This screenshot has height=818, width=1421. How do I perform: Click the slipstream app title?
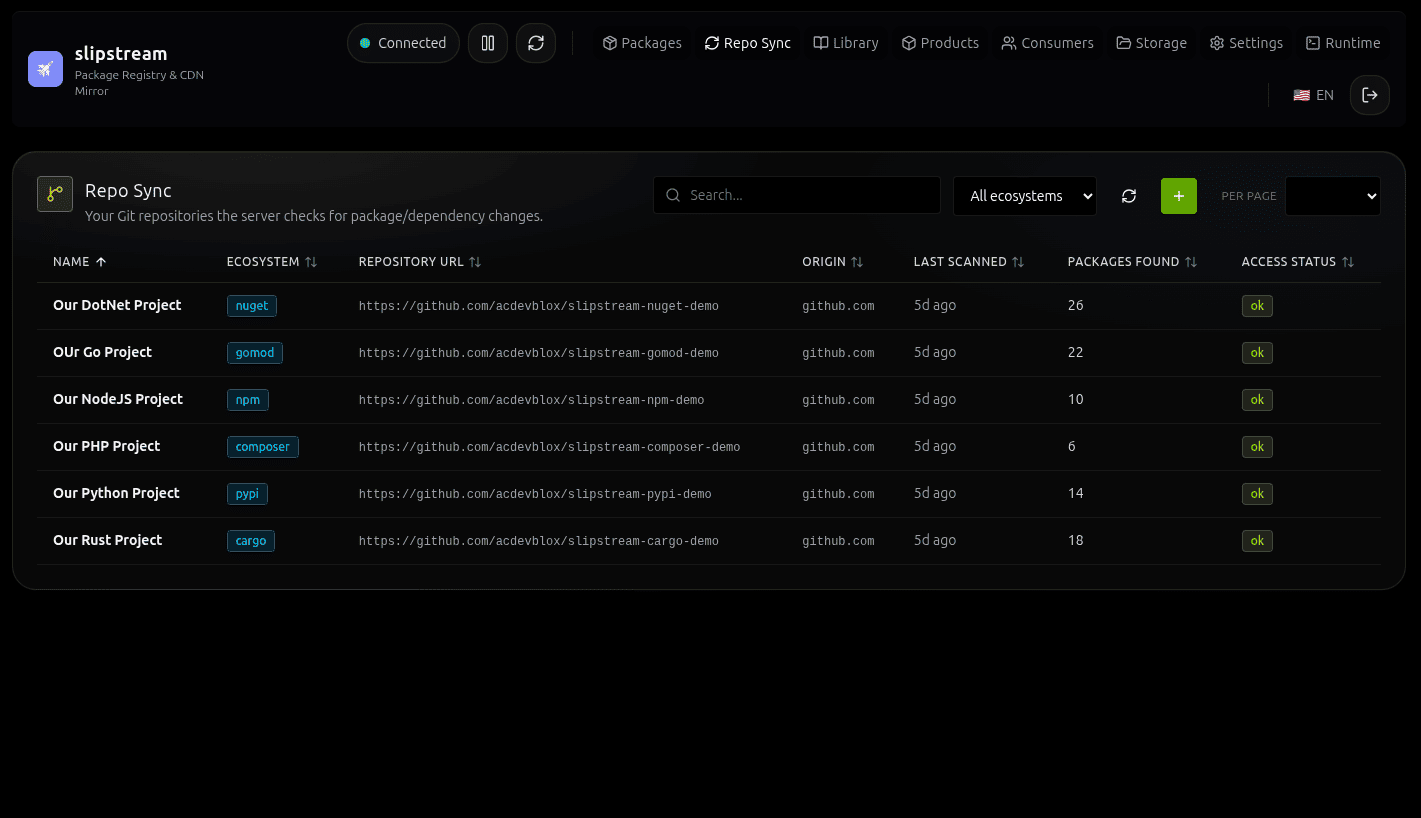[121, 54]
